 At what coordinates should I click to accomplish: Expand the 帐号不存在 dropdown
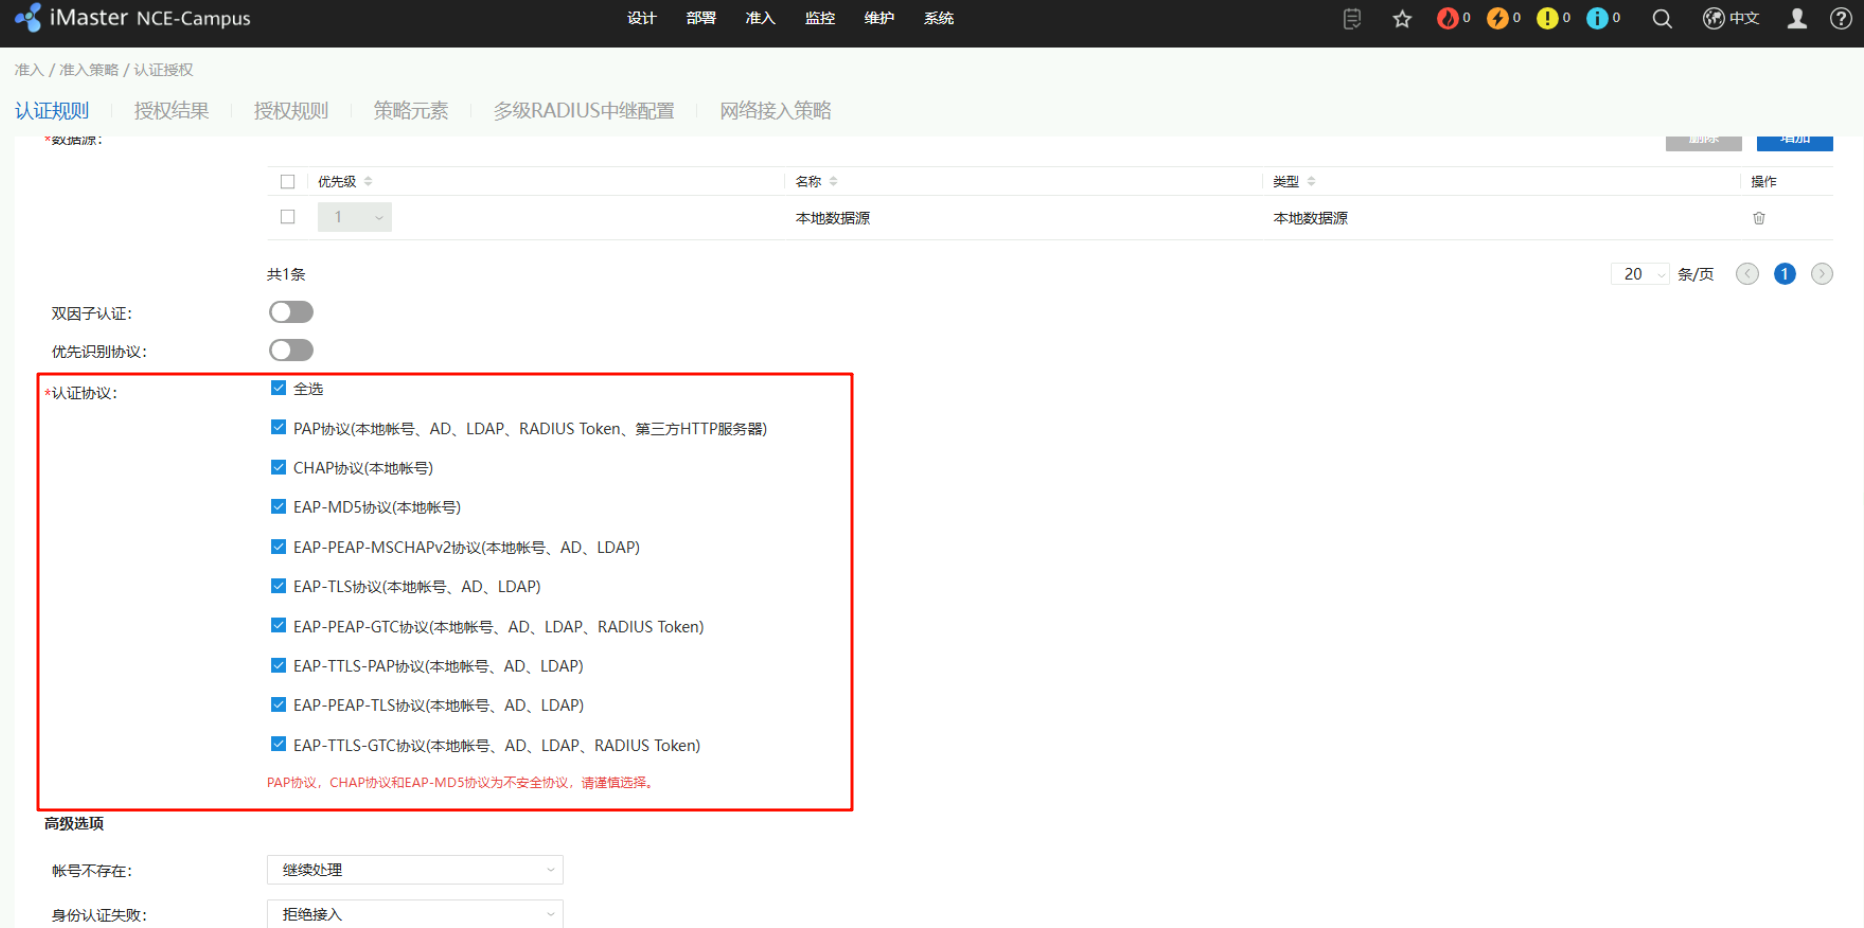point(415,870)
